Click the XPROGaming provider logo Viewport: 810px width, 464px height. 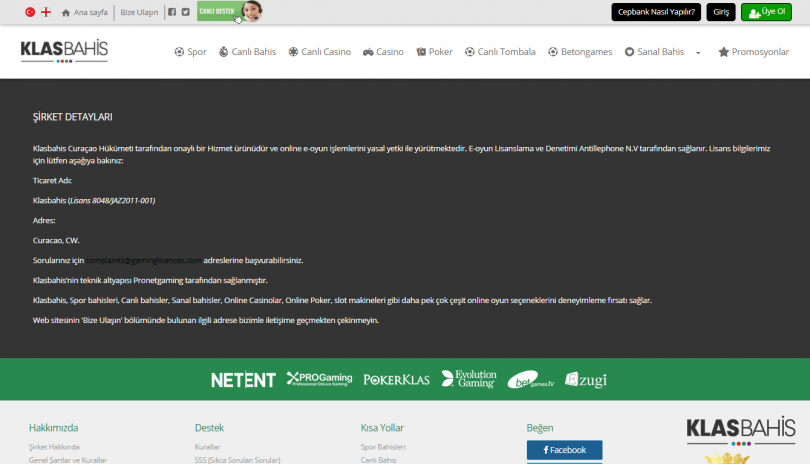319,379
